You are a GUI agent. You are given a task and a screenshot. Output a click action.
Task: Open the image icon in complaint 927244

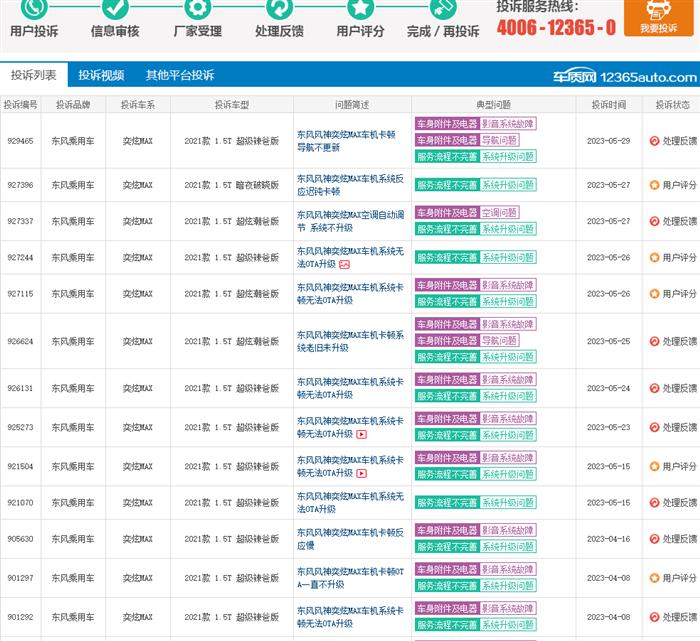click(344, 265)
